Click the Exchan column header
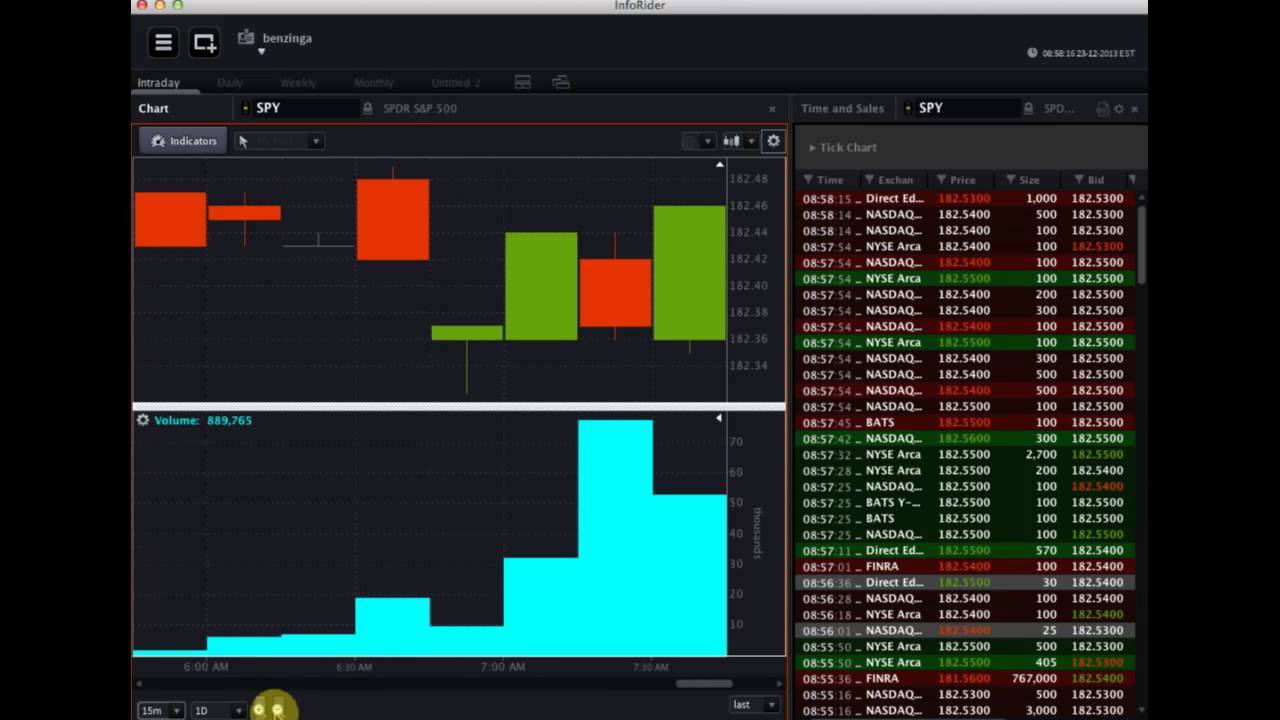The height and width of the screenshot is (720, 1280). coord(895,180)
